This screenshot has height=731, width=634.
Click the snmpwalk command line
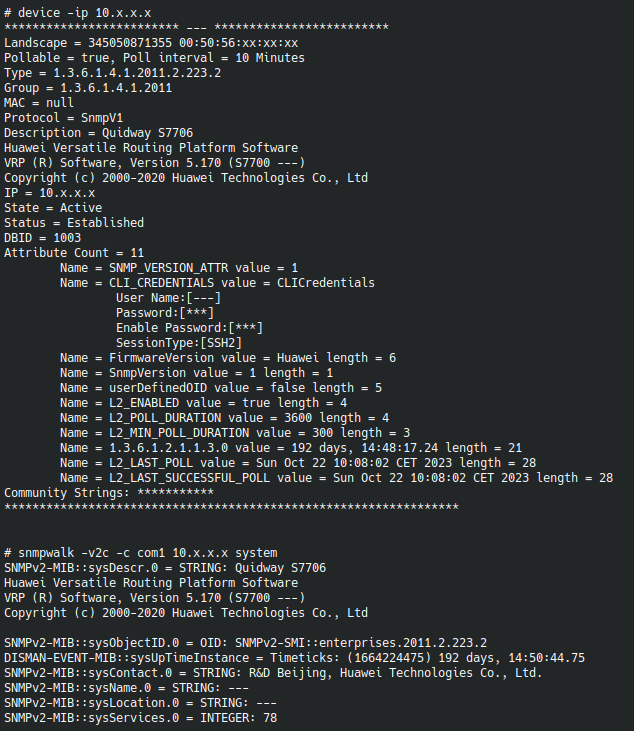tap(141, 553)
